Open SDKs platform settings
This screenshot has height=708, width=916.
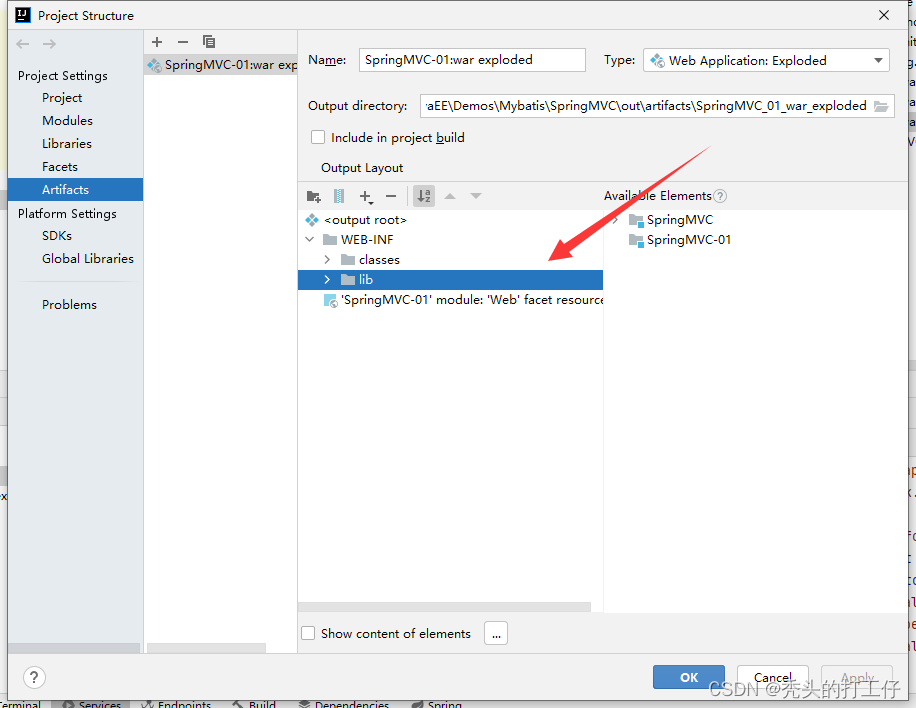coord(57,235)
